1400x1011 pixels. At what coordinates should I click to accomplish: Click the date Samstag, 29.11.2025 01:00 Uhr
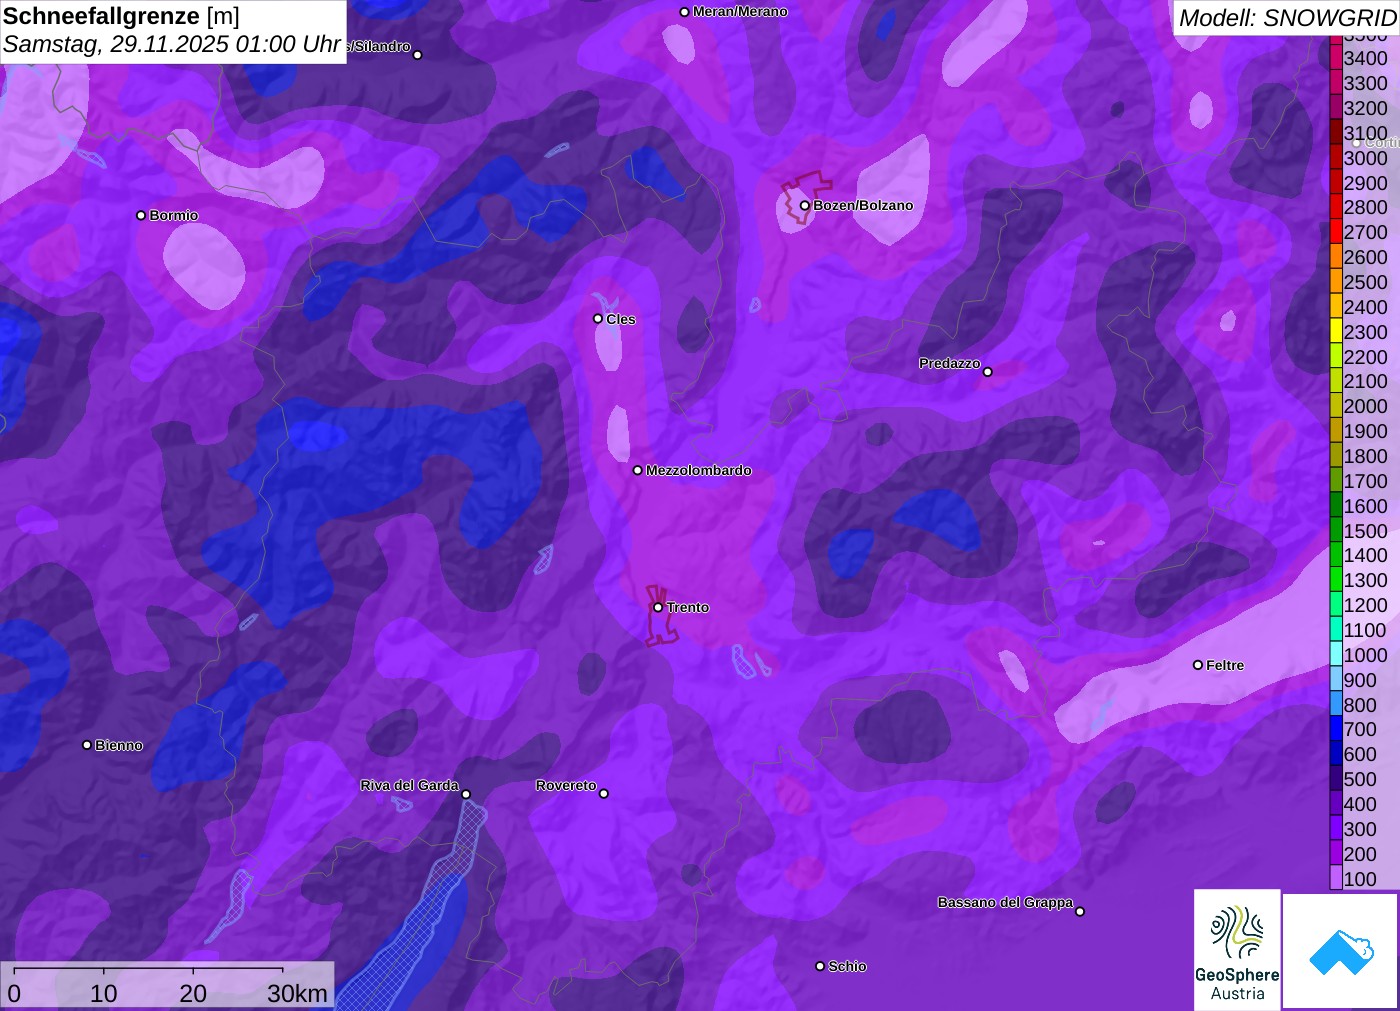[x=172, y=44]
